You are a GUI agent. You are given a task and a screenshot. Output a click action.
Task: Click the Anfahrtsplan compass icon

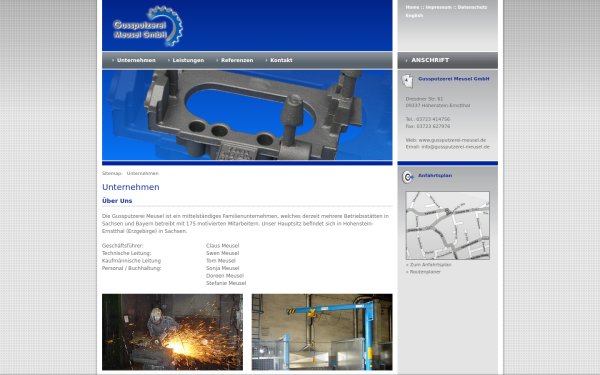408,177
